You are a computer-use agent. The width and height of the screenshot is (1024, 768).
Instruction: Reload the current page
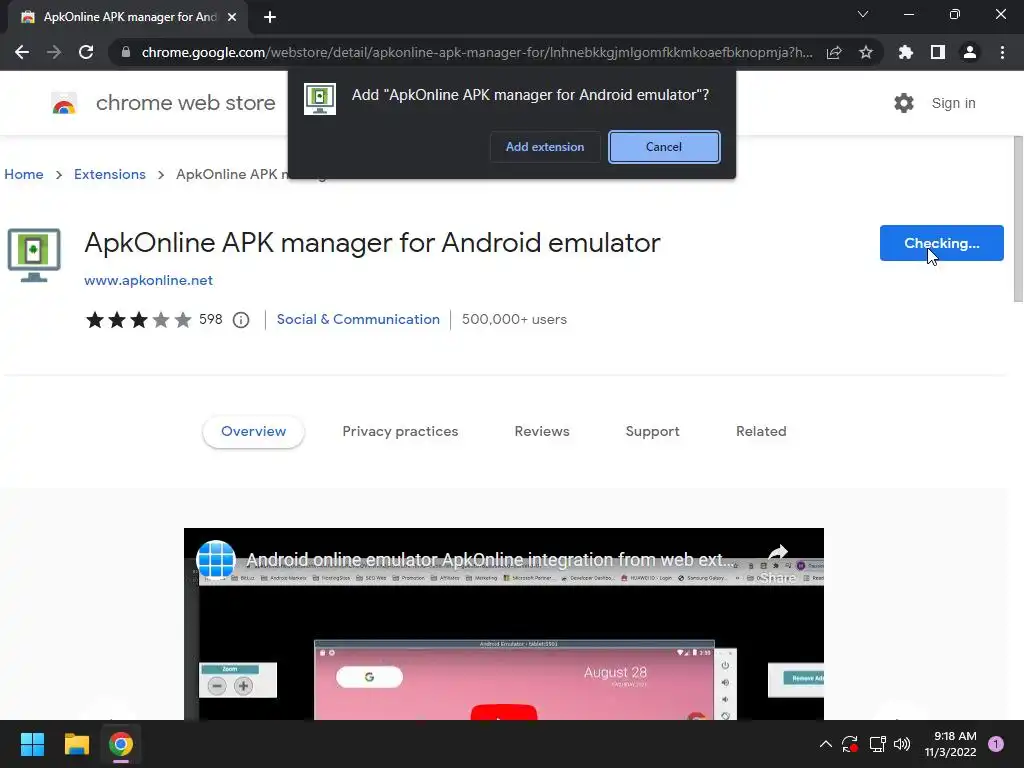pyautogui.click(x=86, y=52)
